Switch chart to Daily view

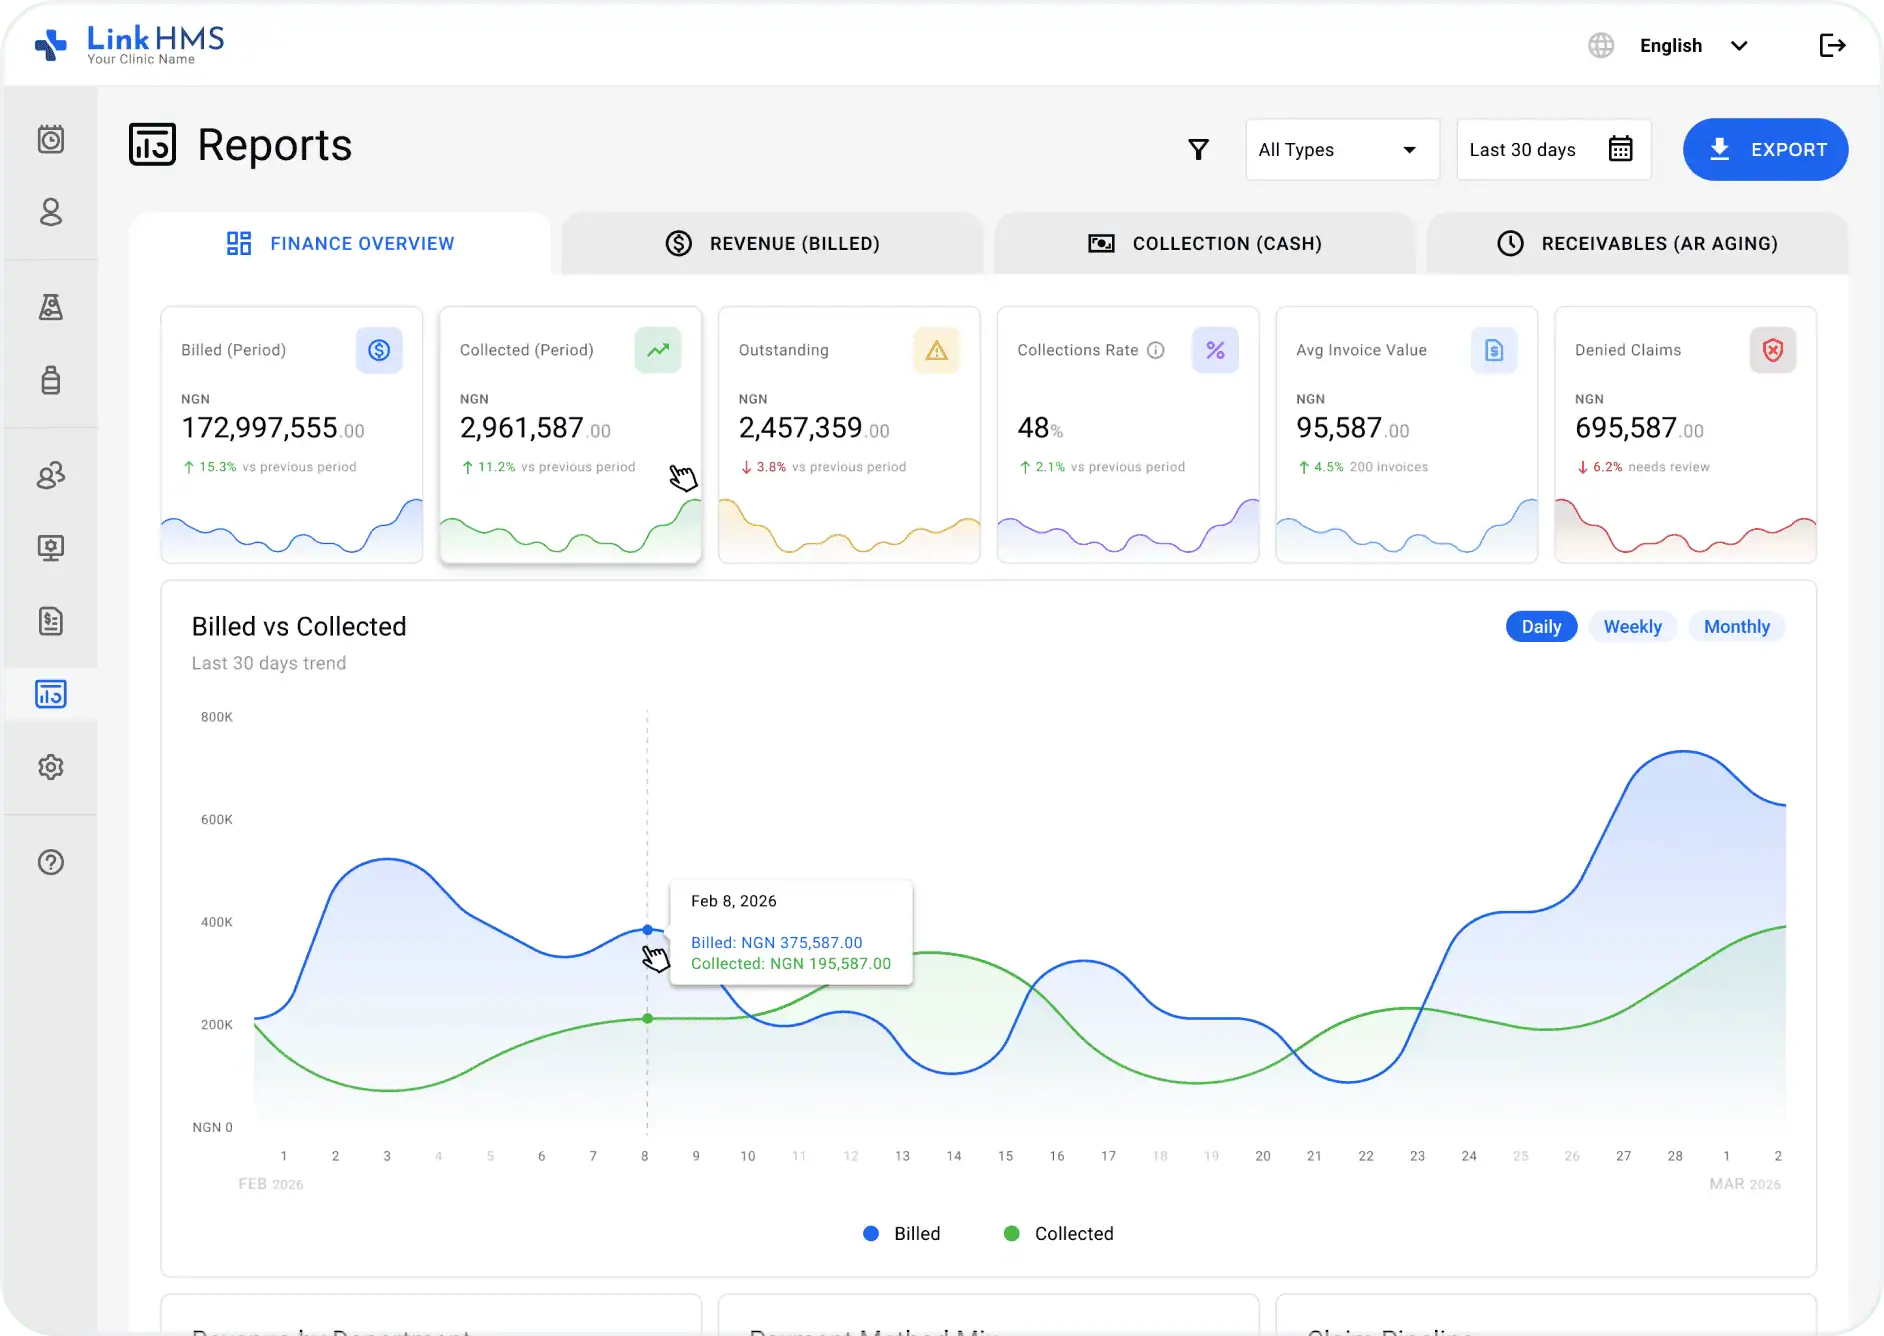click(1540, 627)
